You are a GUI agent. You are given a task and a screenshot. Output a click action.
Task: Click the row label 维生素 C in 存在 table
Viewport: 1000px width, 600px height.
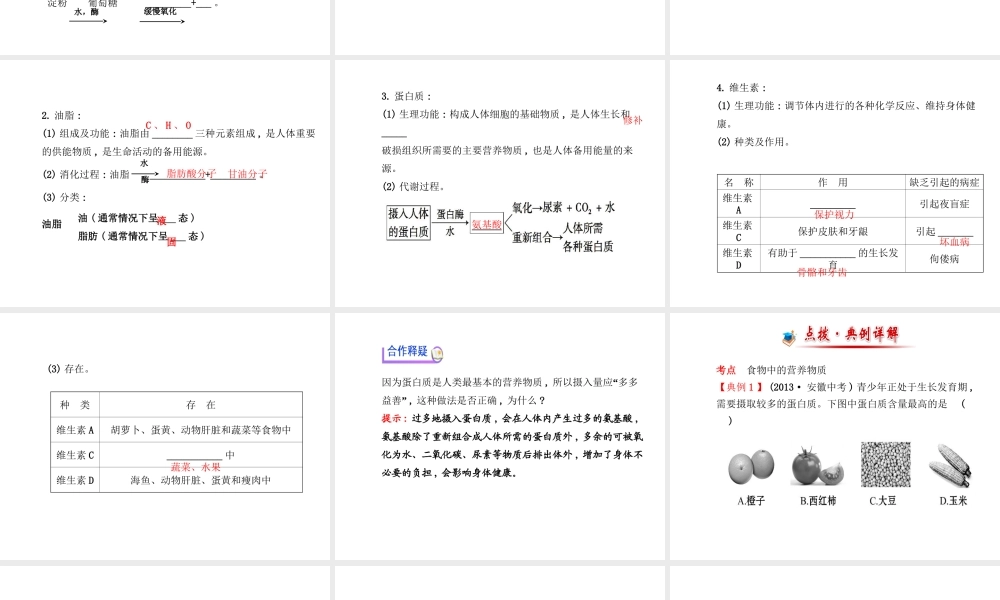(x=75, y=455)
